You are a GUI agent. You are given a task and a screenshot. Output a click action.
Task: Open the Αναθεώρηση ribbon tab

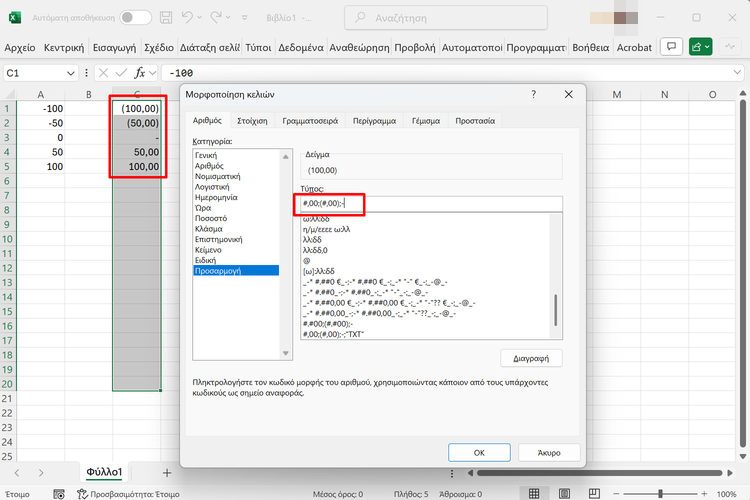[x=359, y=47]
